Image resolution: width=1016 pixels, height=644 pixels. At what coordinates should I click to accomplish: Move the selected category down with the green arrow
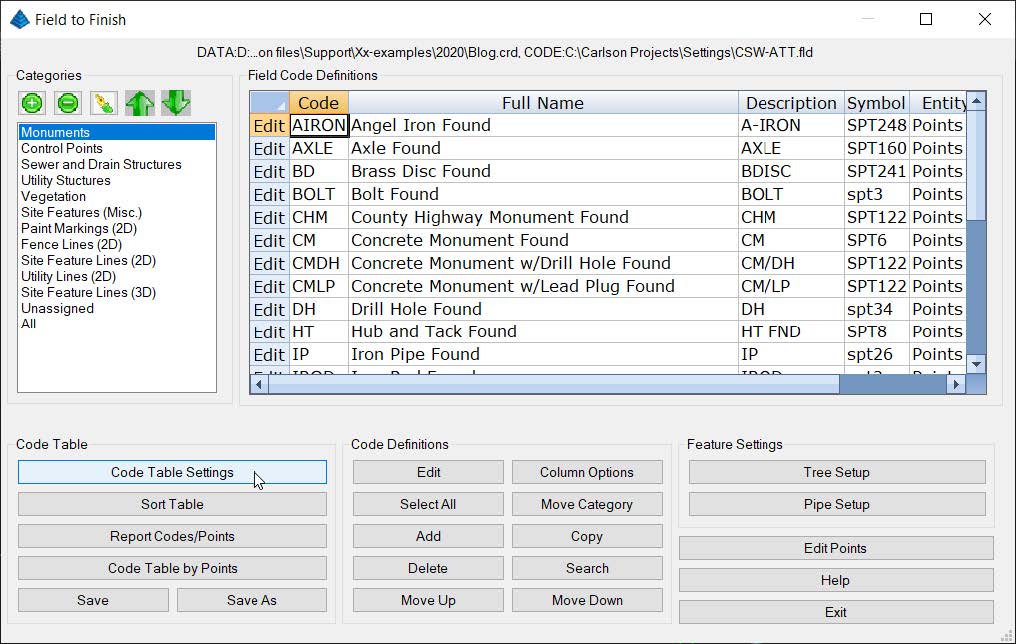tap(176, 102)
